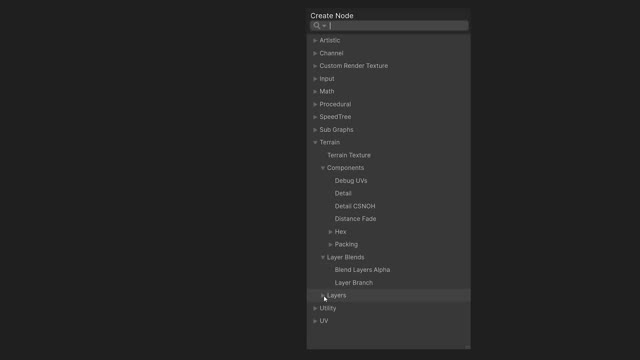The image size is (640, 360).
Task: Expand the Hex subgroup arrow
Action: click(331, 232)
